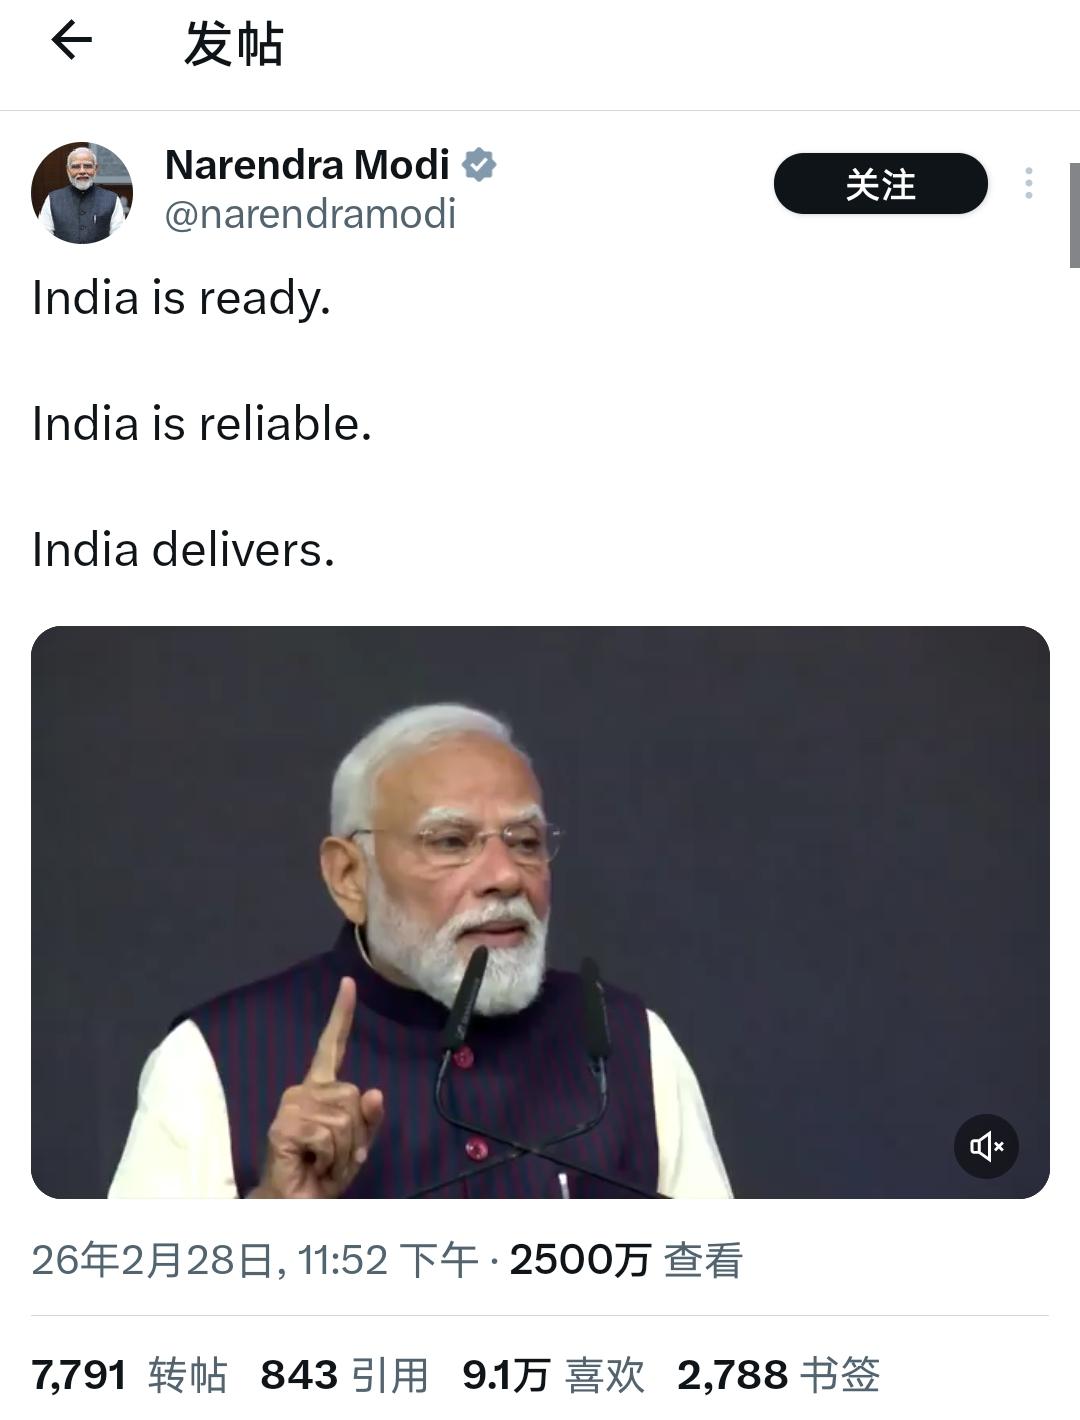This screenshot has height=1420, width=1080.
Task: Click the page scrollbar
Action: 1074,215
